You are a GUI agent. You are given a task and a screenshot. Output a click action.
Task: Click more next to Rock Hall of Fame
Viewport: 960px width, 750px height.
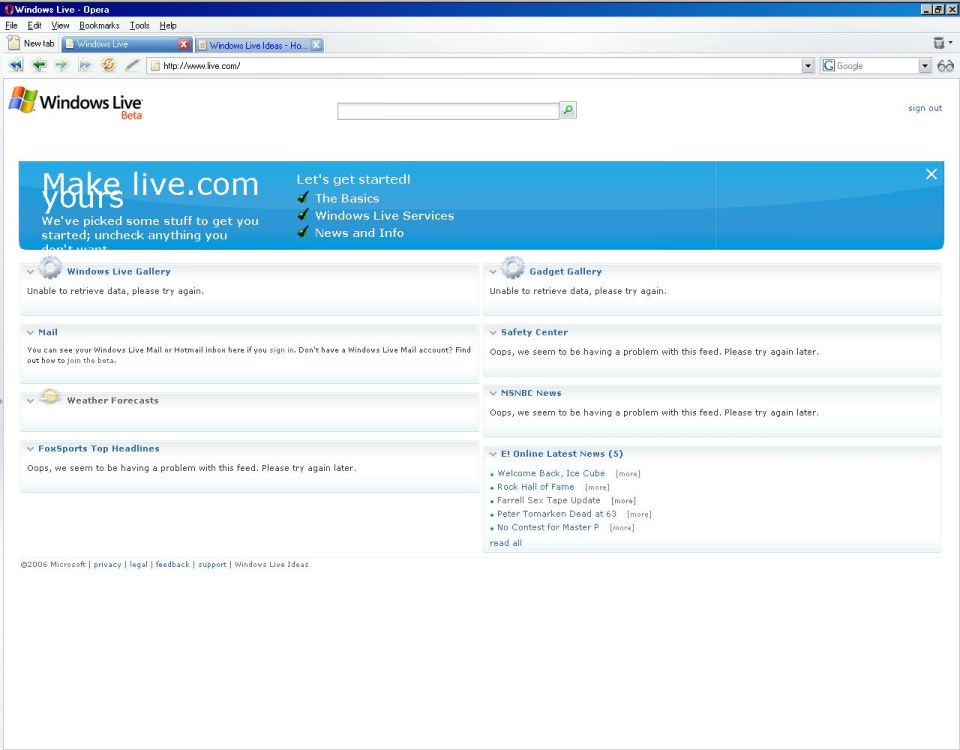(x=597, y=487)
